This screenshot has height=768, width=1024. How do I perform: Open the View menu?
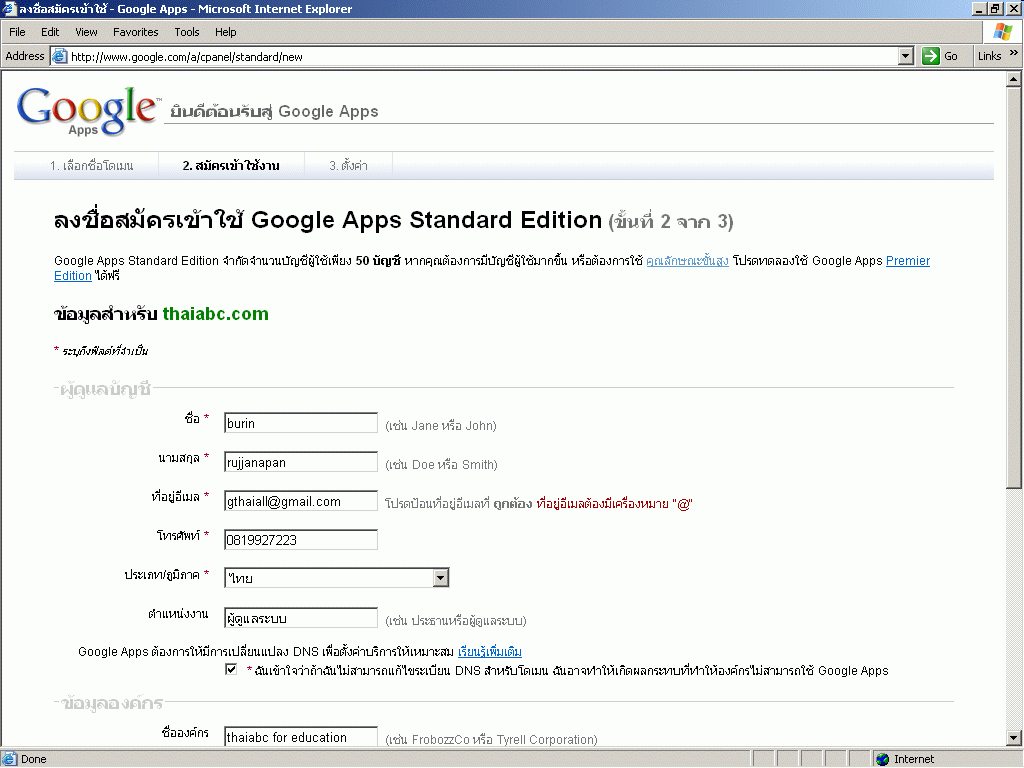(86, 32)
